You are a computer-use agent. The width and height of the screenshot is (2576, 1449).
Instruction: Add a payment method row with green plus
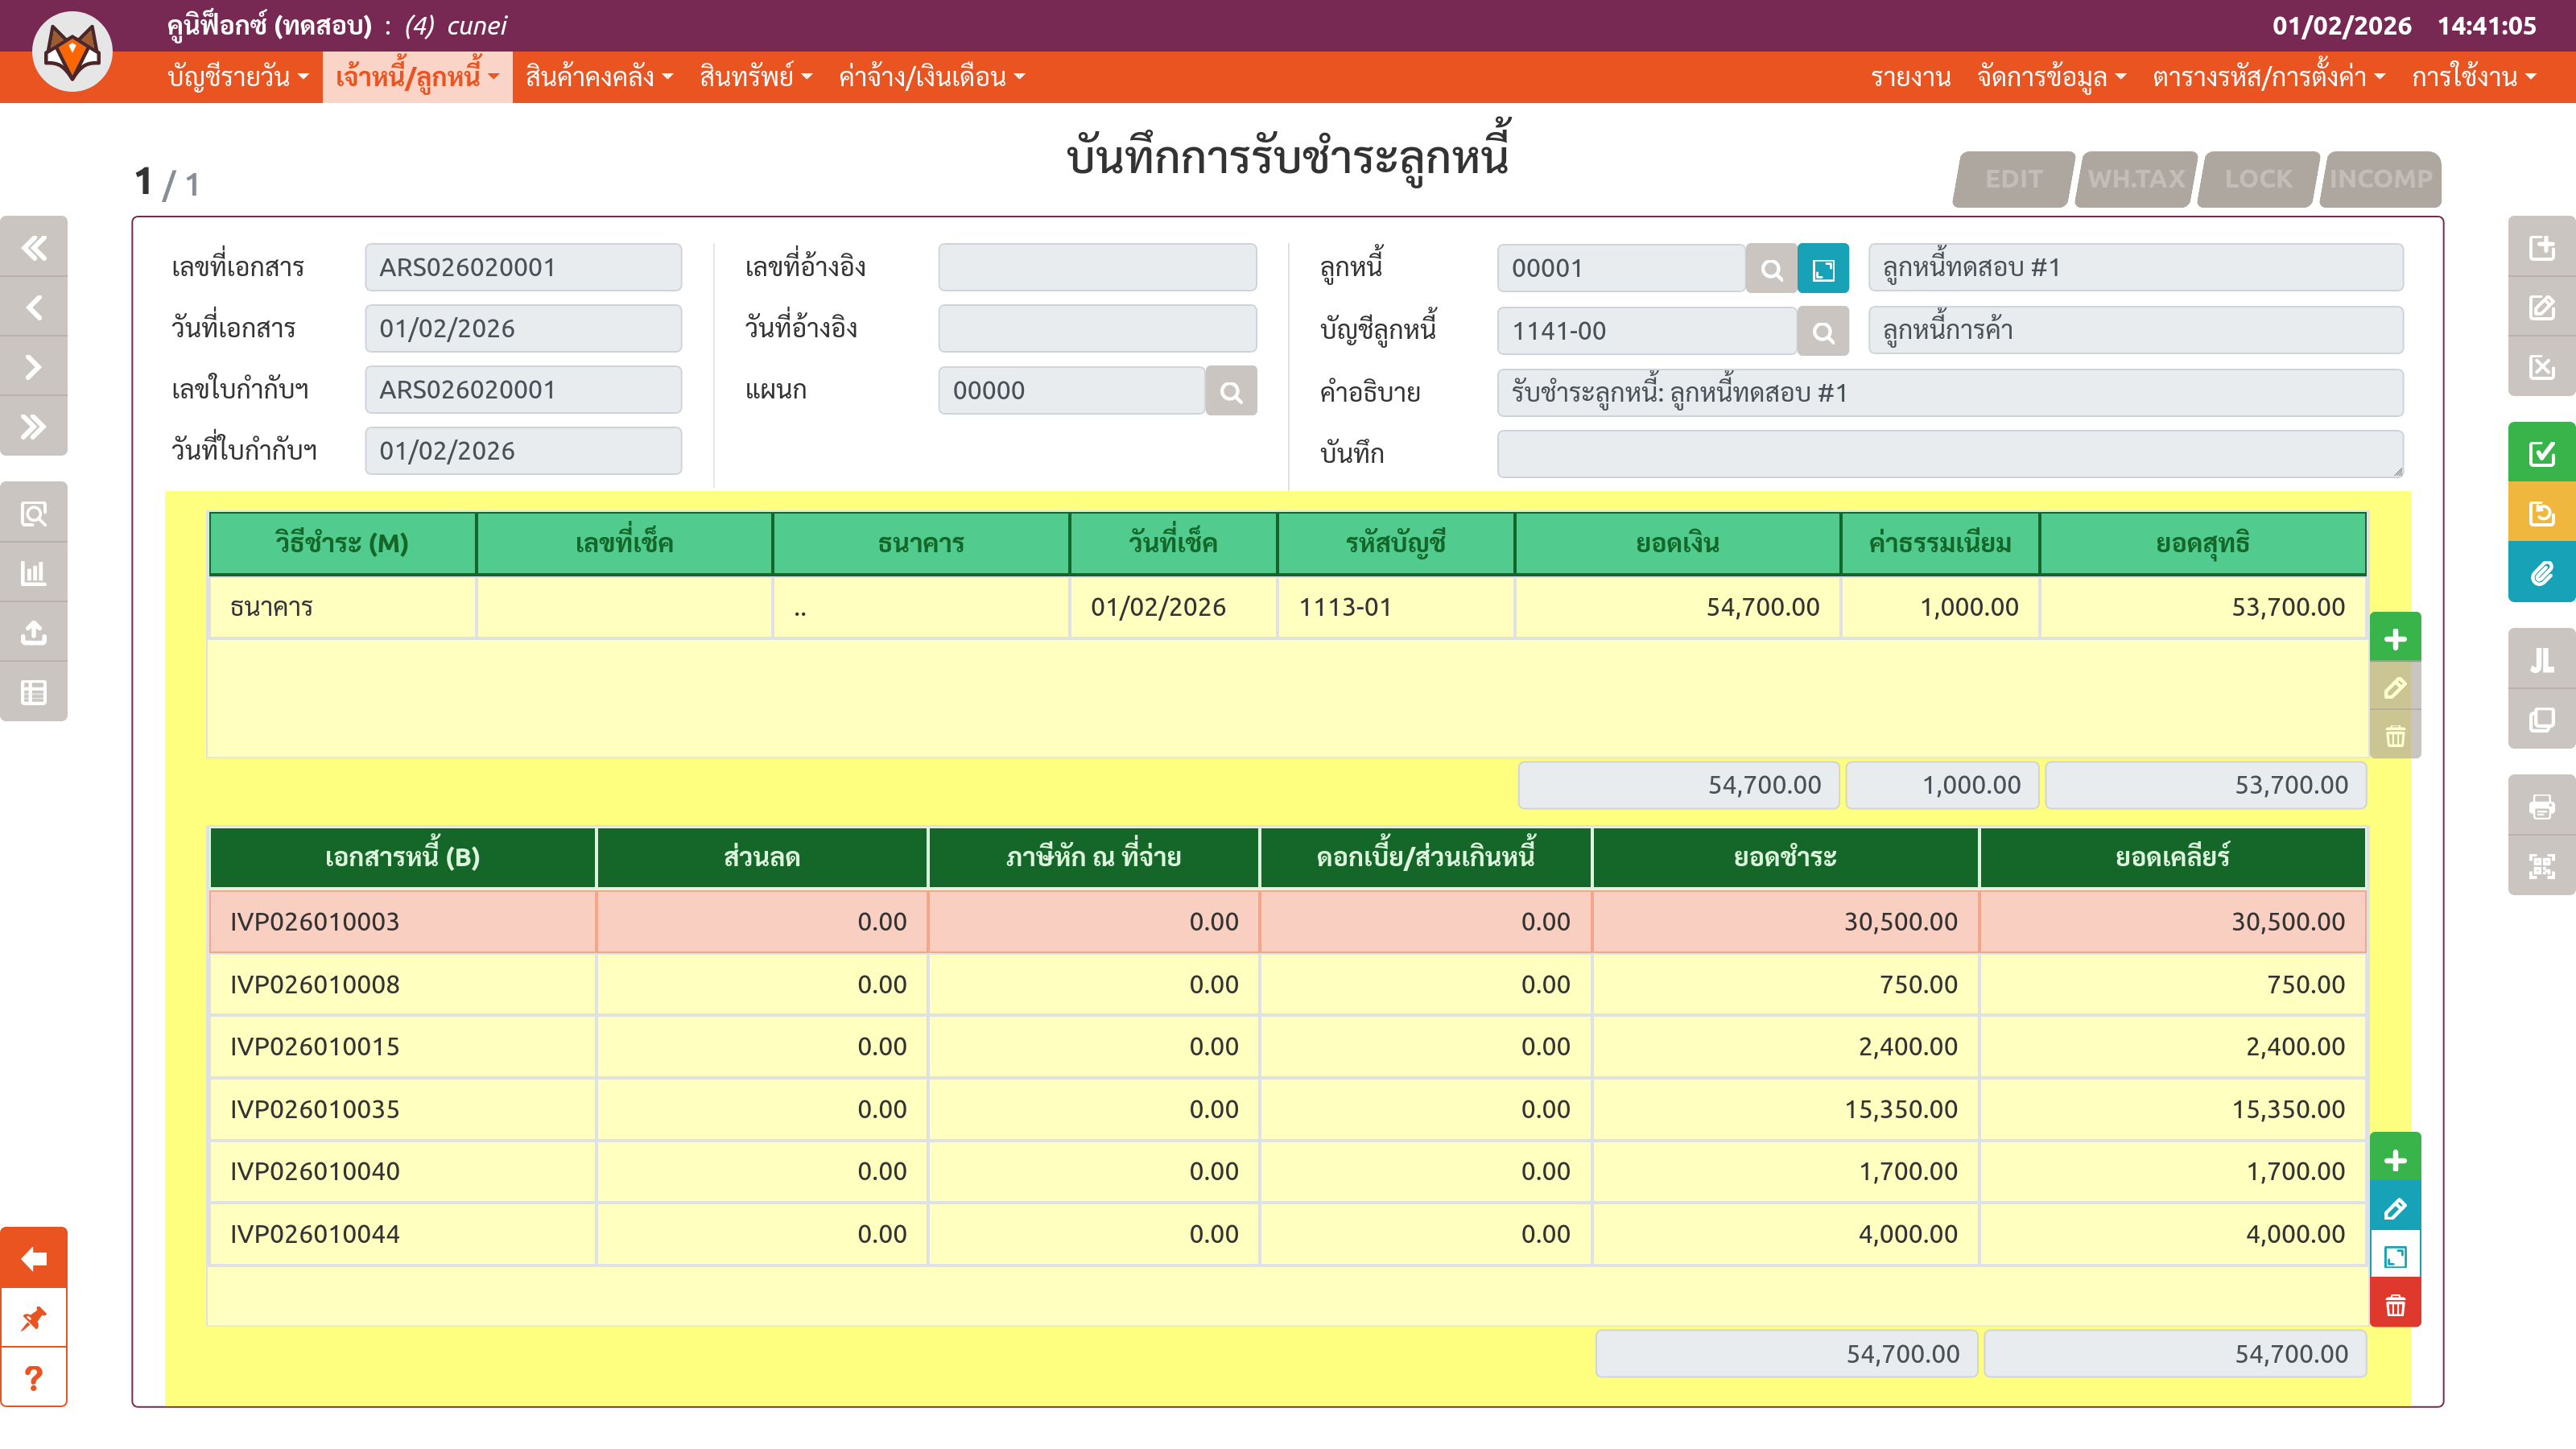pyautogui.click(x=2395, y=639)
